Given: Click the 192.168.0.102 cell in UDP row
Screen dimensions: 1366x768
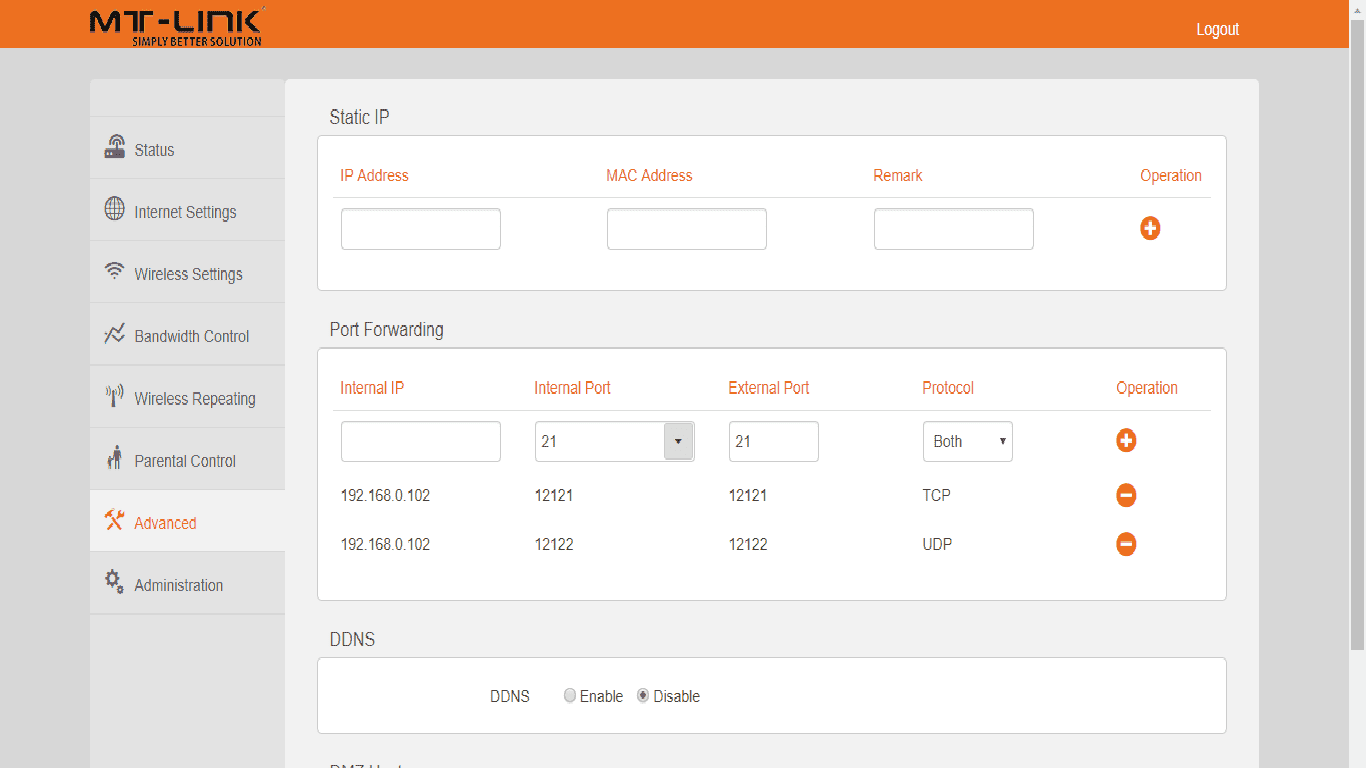Looking at the screenshot, I should point(385,544).
